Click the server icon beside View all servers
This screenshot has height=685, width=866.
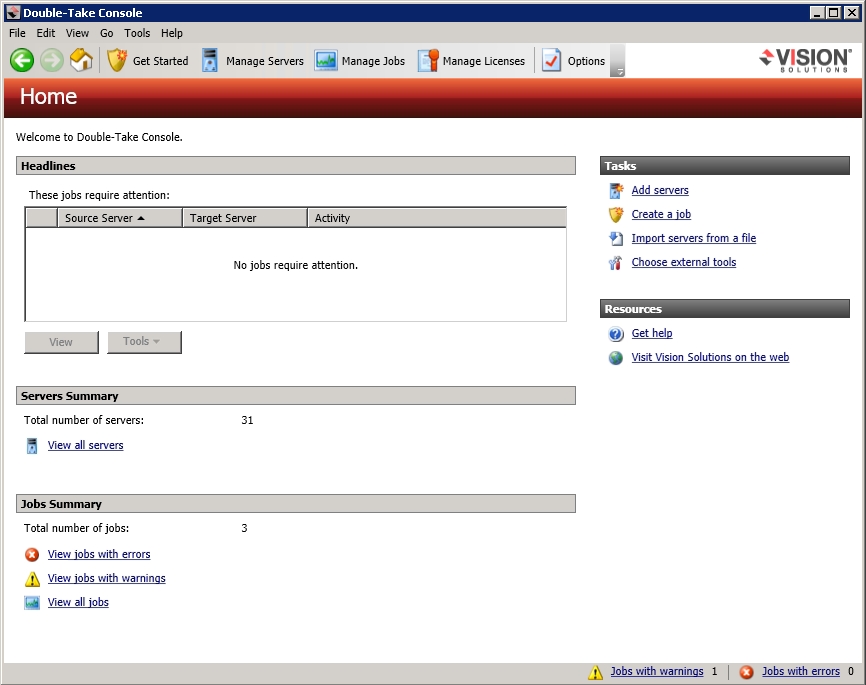coord(32,446)
